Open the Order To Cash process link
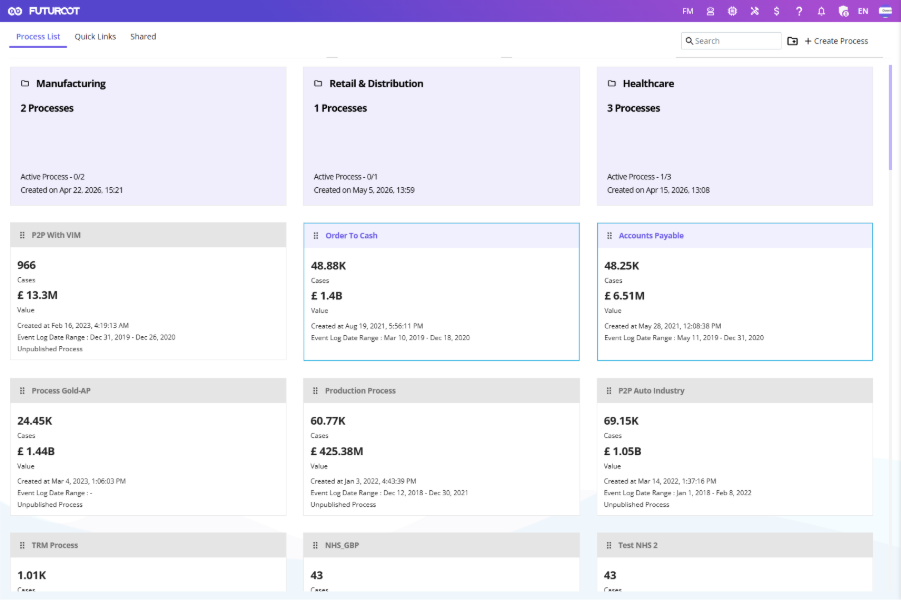This screenshot has width=901, height=600. coord(351,236)
